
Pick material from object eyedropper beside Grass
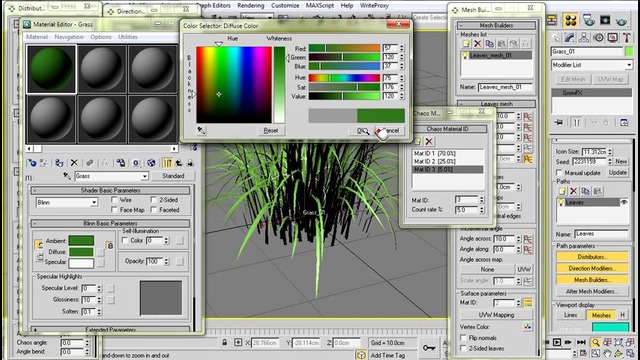[67, 176]
